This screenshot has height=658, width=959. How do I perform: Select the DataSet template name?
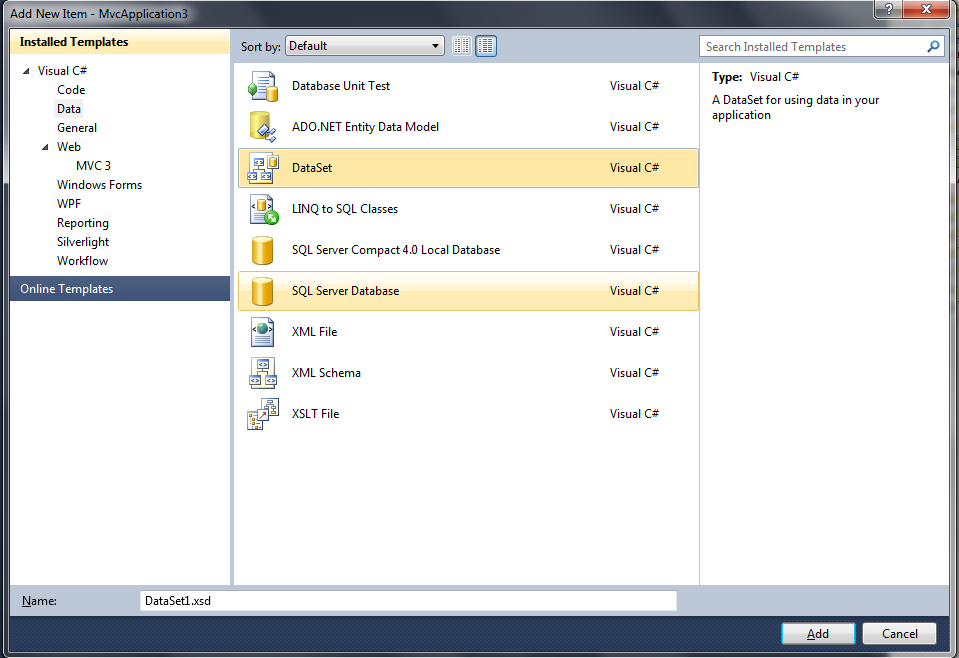click(312, 168)
